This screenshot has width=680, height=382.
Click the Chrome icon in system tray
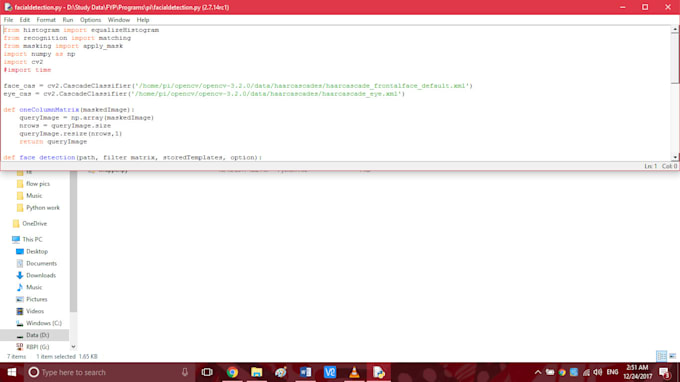click(x=562, y=372)
